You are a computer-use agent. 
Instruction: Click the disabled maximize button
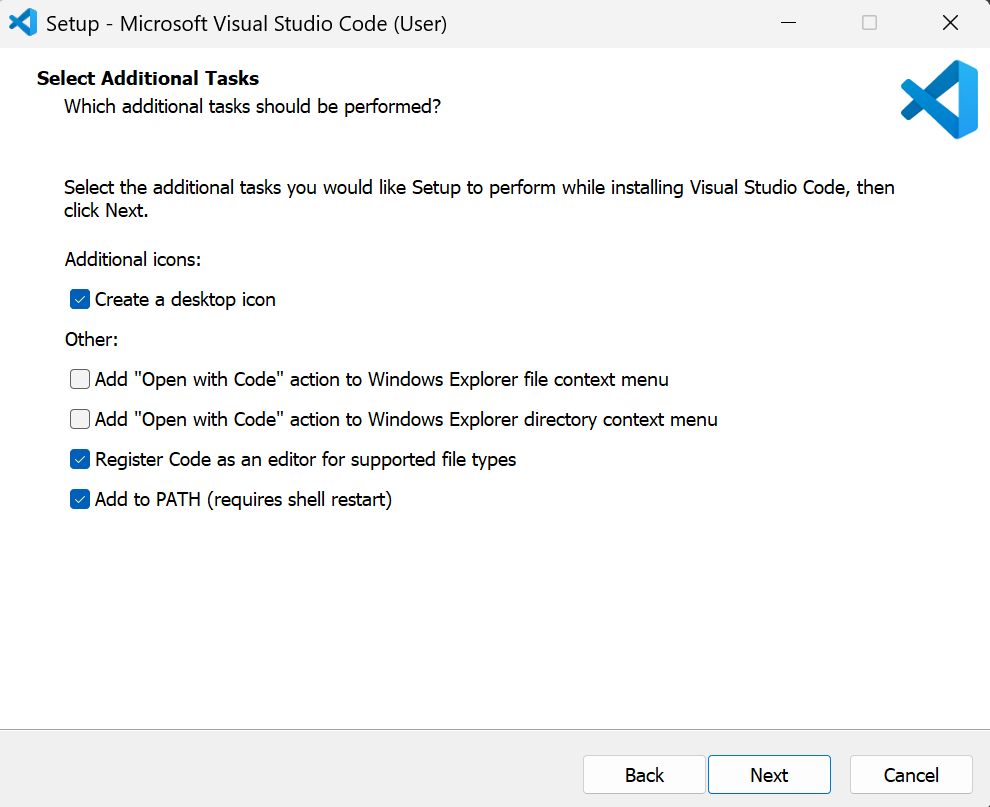click(x=869, y=23)
